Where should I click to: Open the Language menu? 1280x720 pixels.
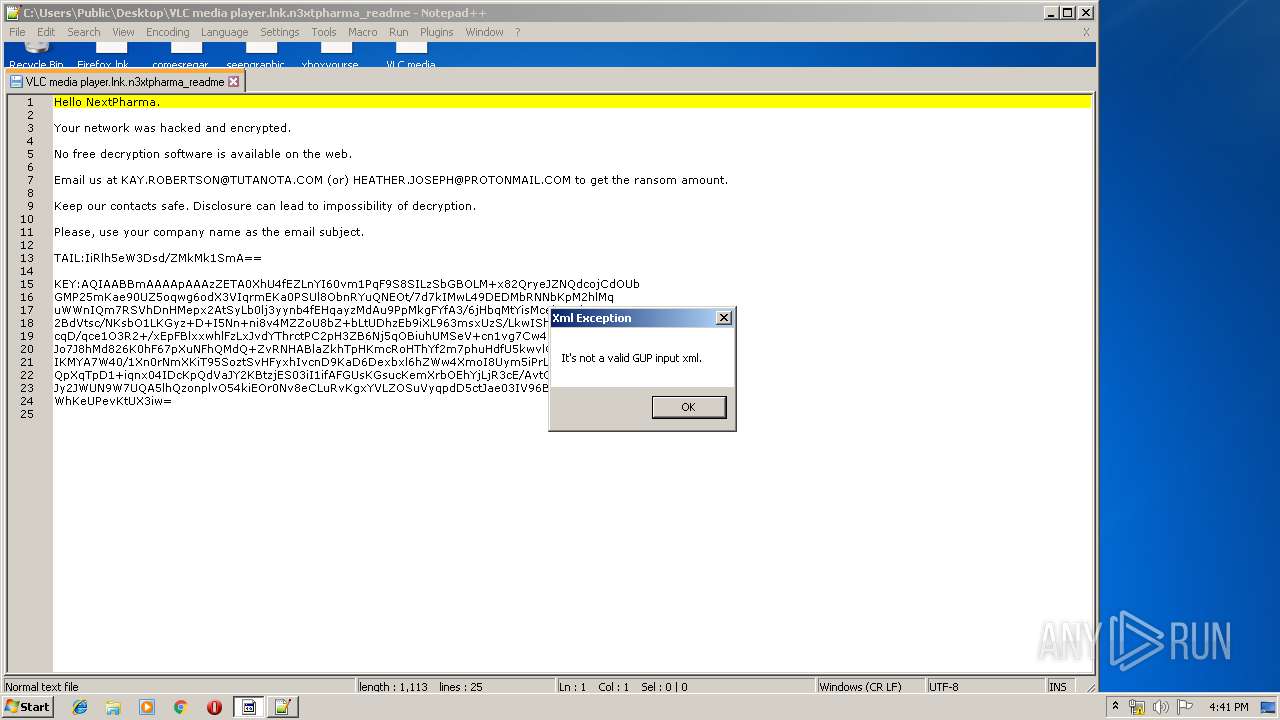224,32
